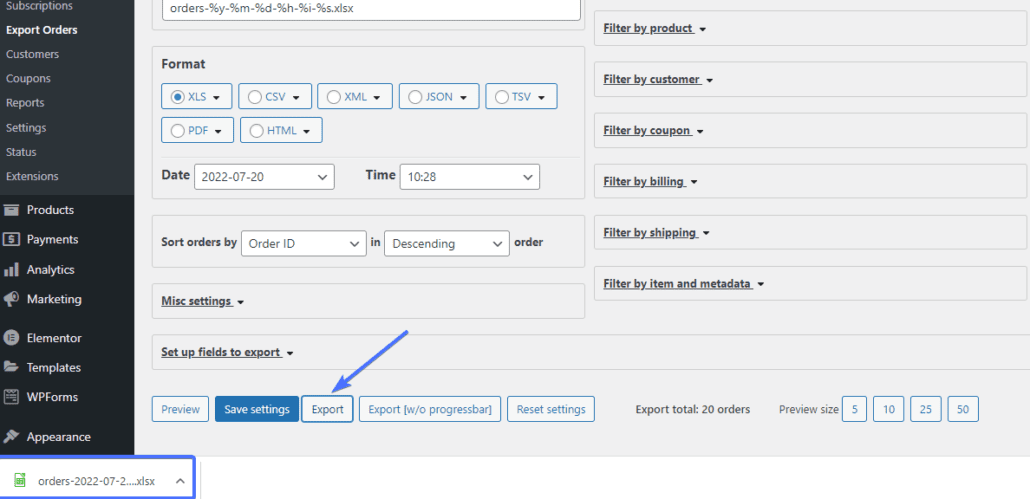This screenshot has width=1030, height=499.
Task: Click the Marketing megaphone icon
Action: coord(11,299)
